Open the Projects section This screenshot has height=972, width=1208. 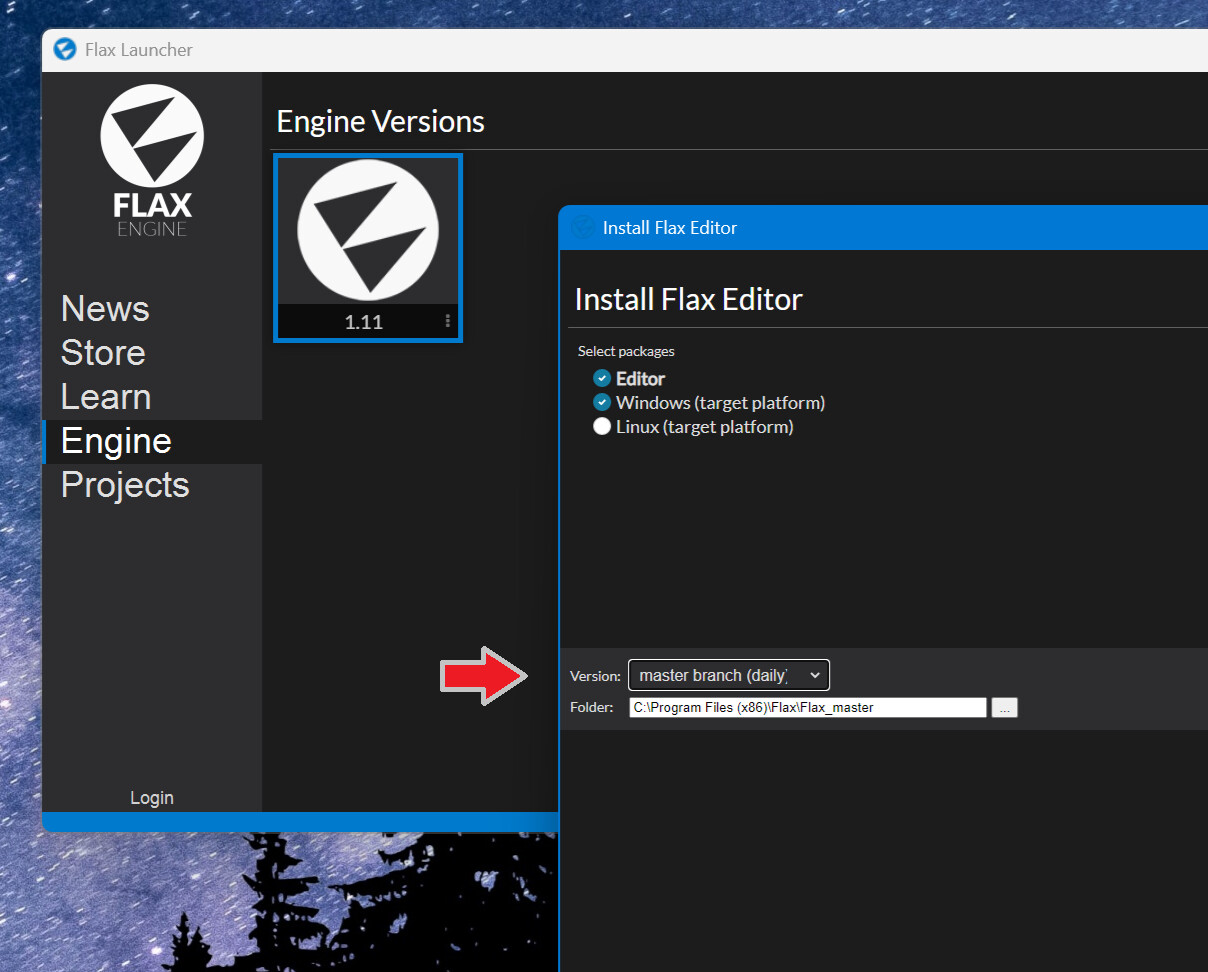tap(125, 485)
